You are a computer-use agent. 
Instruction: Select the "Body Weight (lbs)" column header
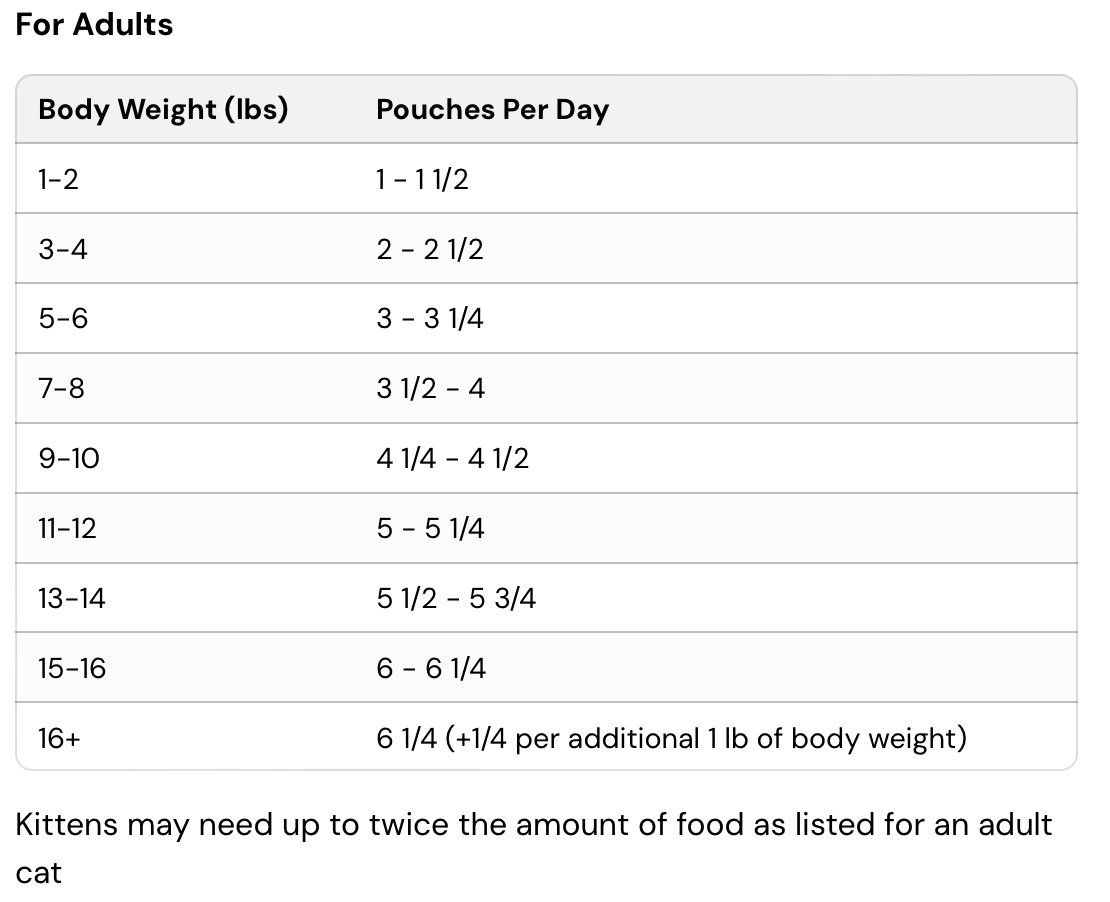[163, 109]
